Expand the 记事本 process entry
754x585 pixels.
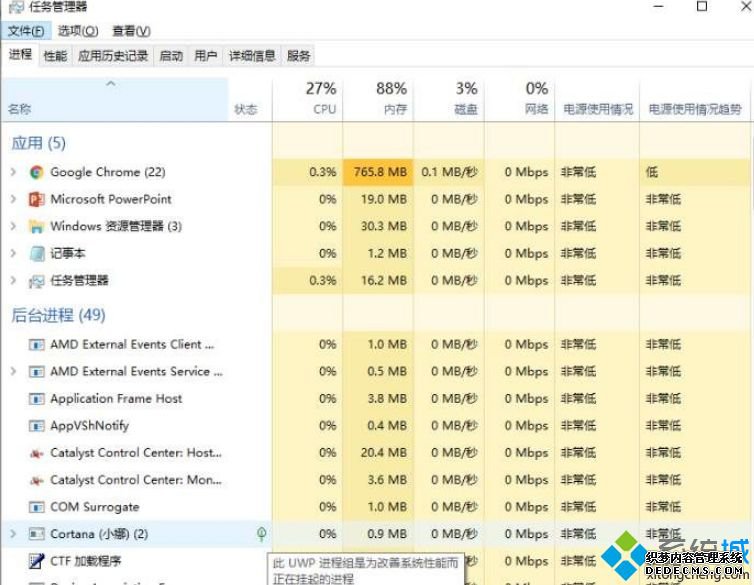click(x=13, y=253)
